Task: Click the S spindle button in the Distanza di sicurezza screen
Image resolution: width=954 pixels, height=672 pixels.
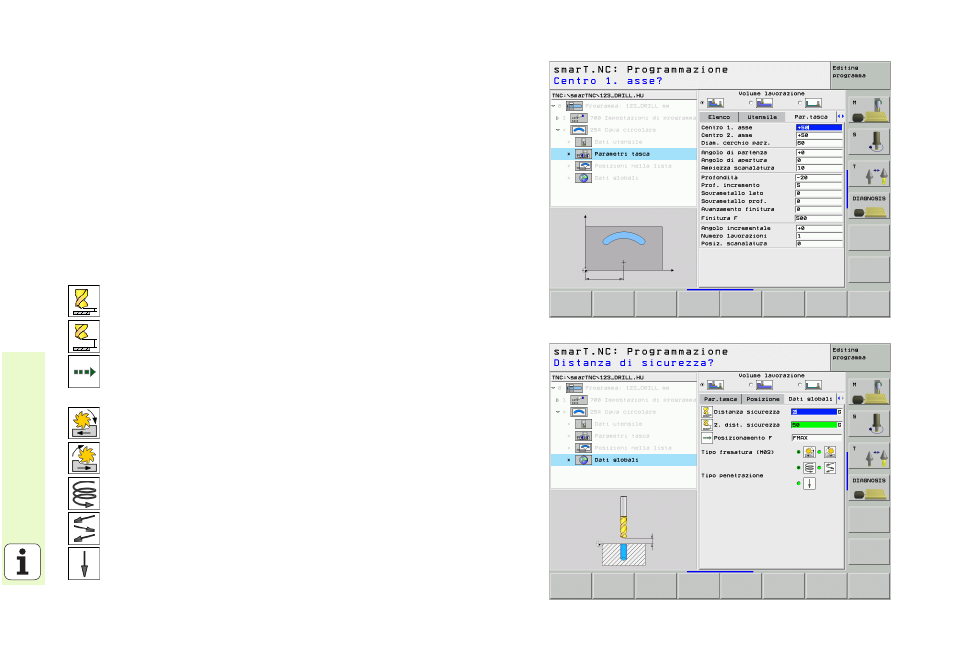Action: tap(869, 424)
